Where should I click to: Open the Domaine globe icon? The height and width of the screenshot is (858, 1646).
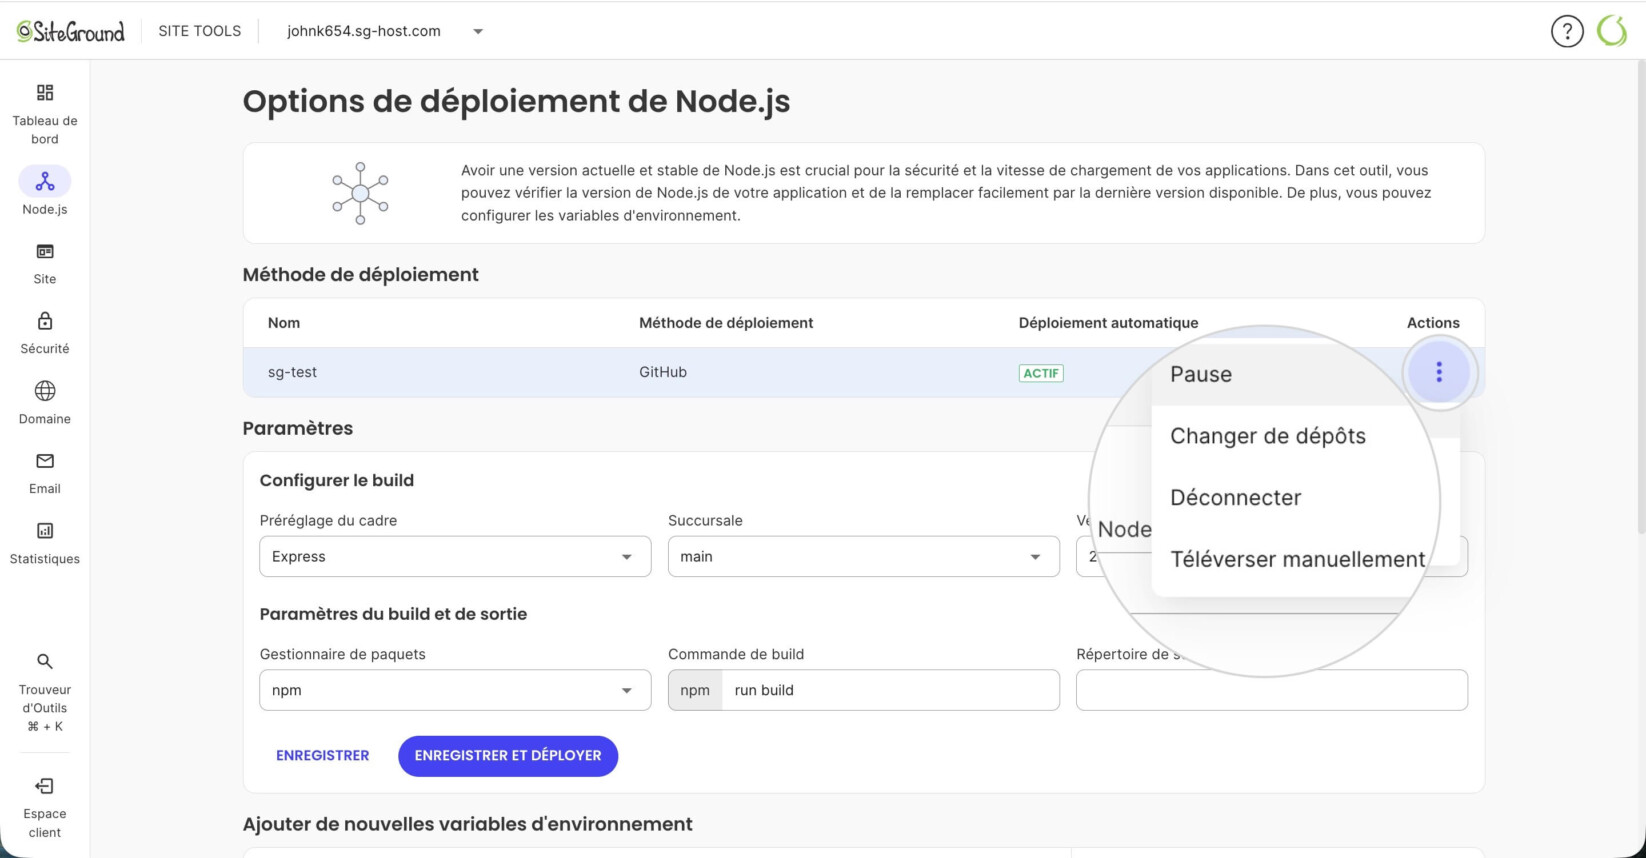[x=45, y=391]
